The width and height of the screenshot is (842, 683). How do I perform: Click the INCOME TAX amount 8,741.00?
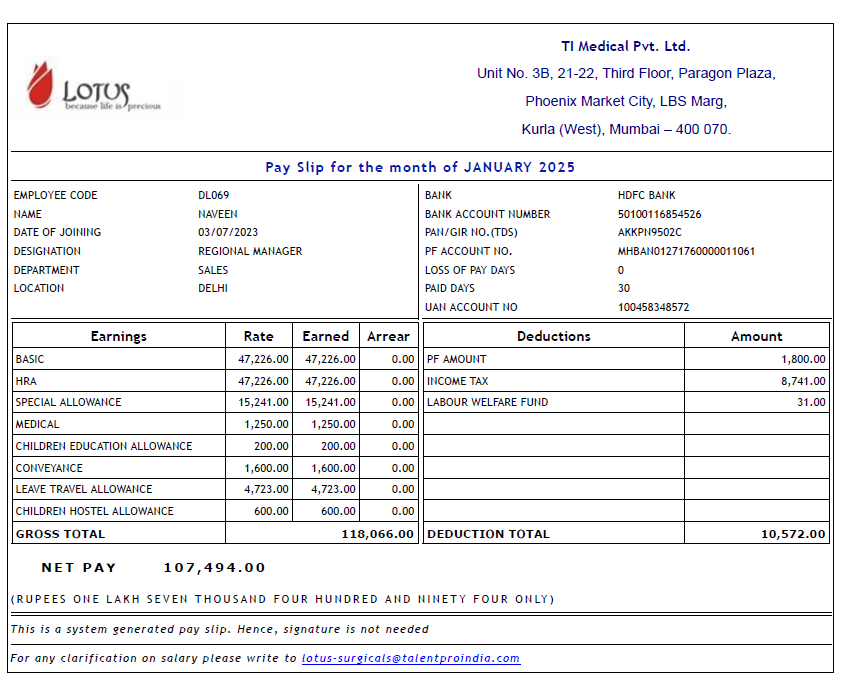pyautogui.click(x=803, y=381)
